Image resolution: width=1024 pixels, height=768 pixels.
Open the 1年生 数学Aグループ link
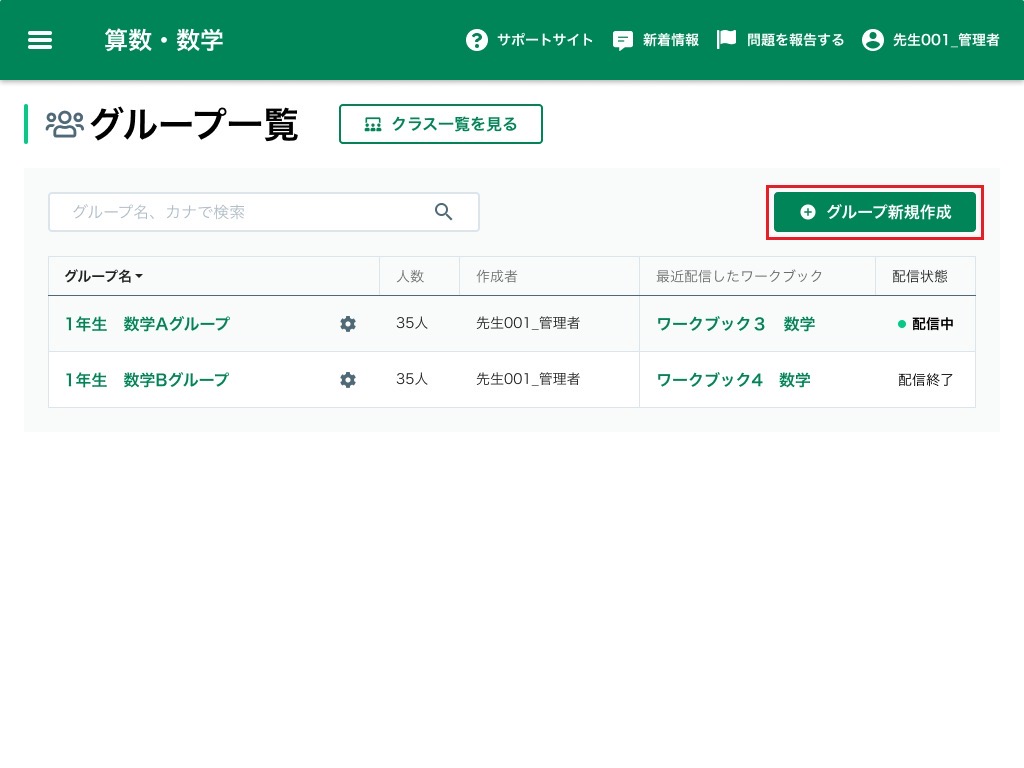coord(147,324)
